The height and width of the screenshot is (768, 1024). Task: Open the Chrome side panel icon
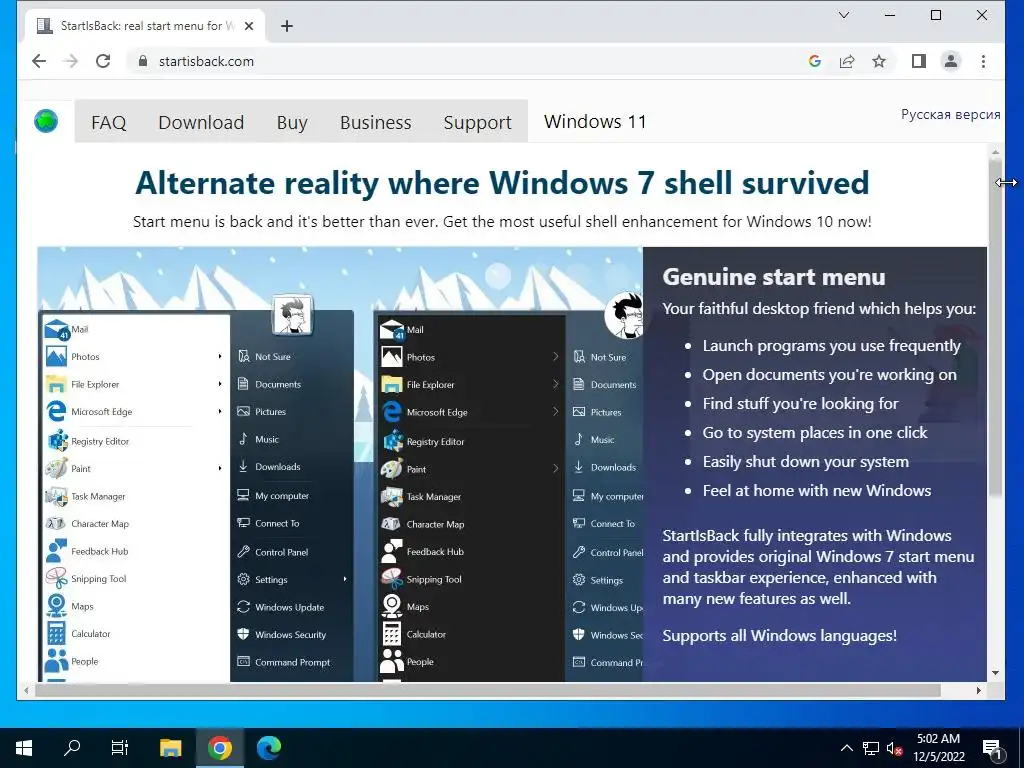pyautogui.click(x=919, y=61)
